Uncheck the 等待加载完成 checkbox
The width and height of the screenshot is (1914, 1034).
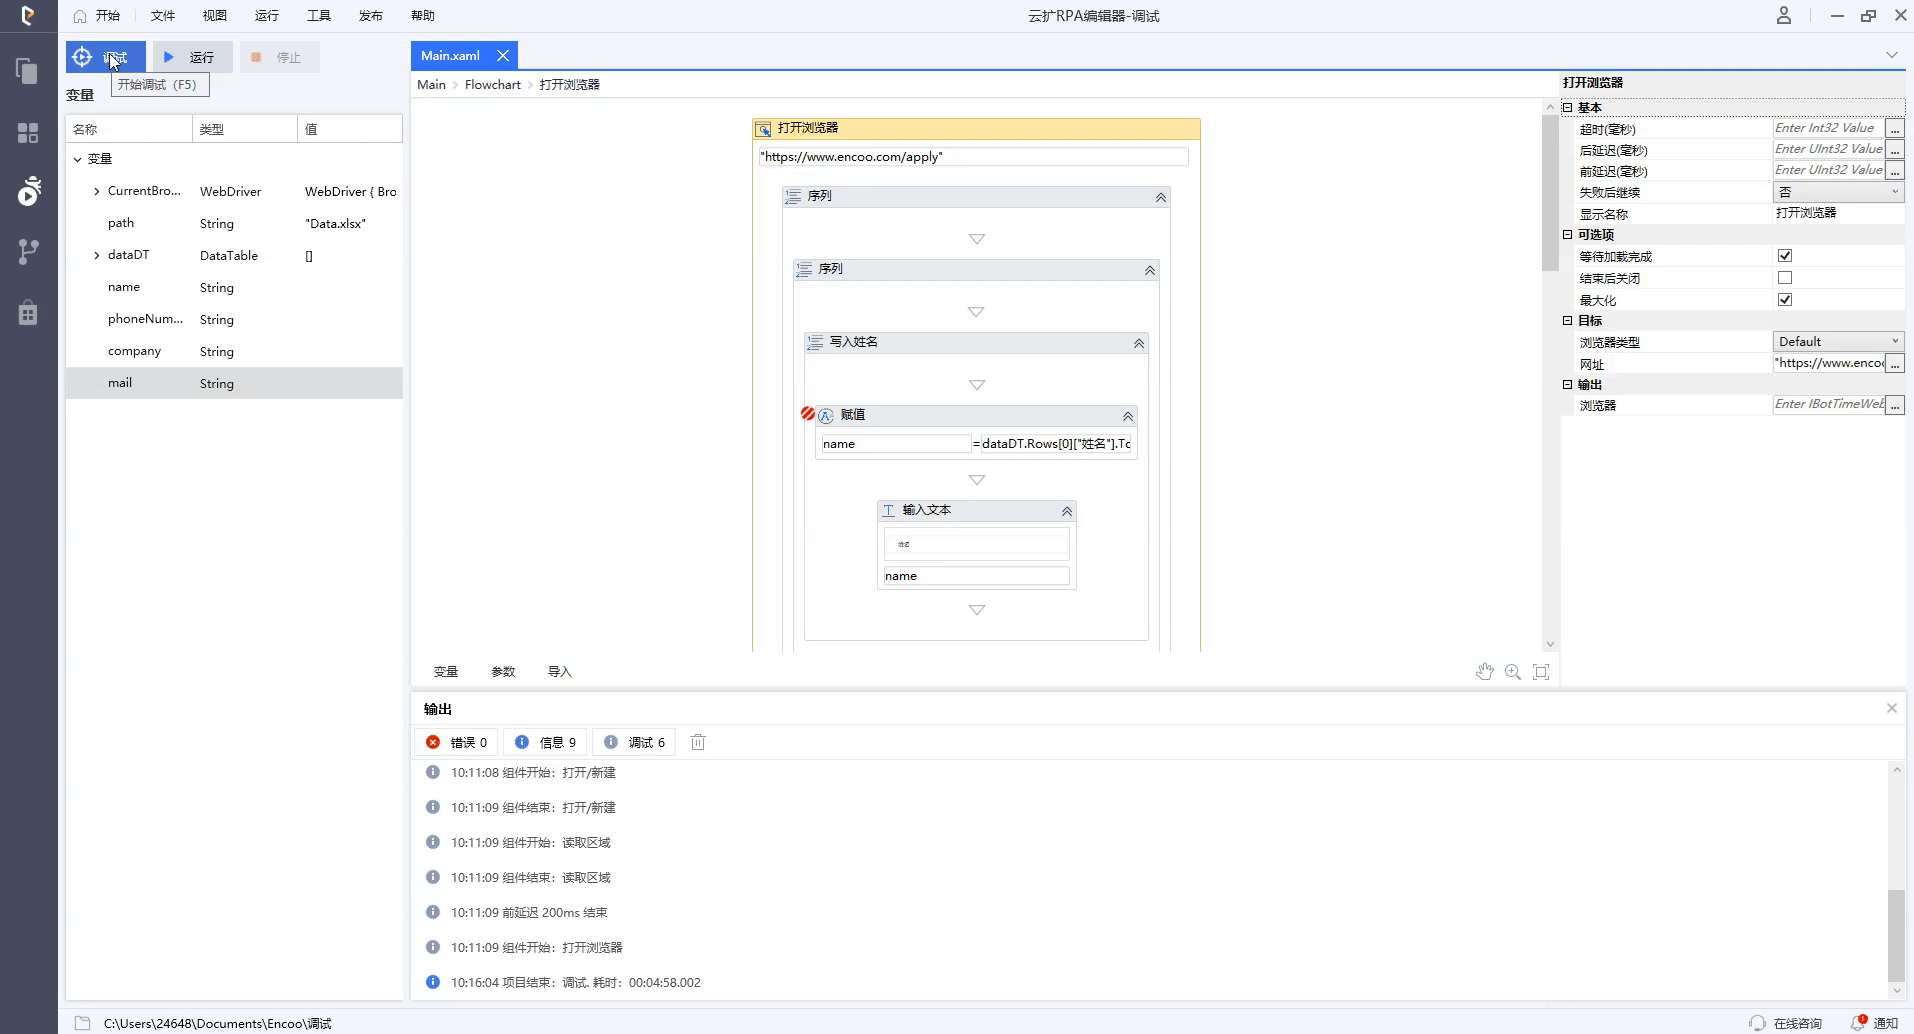pos(1785,255)
